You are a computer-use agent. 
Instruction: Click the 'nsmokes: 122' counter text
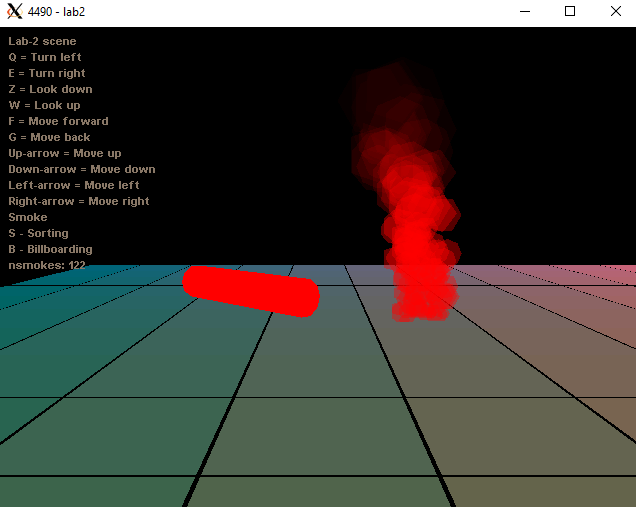tap(47, 265)
